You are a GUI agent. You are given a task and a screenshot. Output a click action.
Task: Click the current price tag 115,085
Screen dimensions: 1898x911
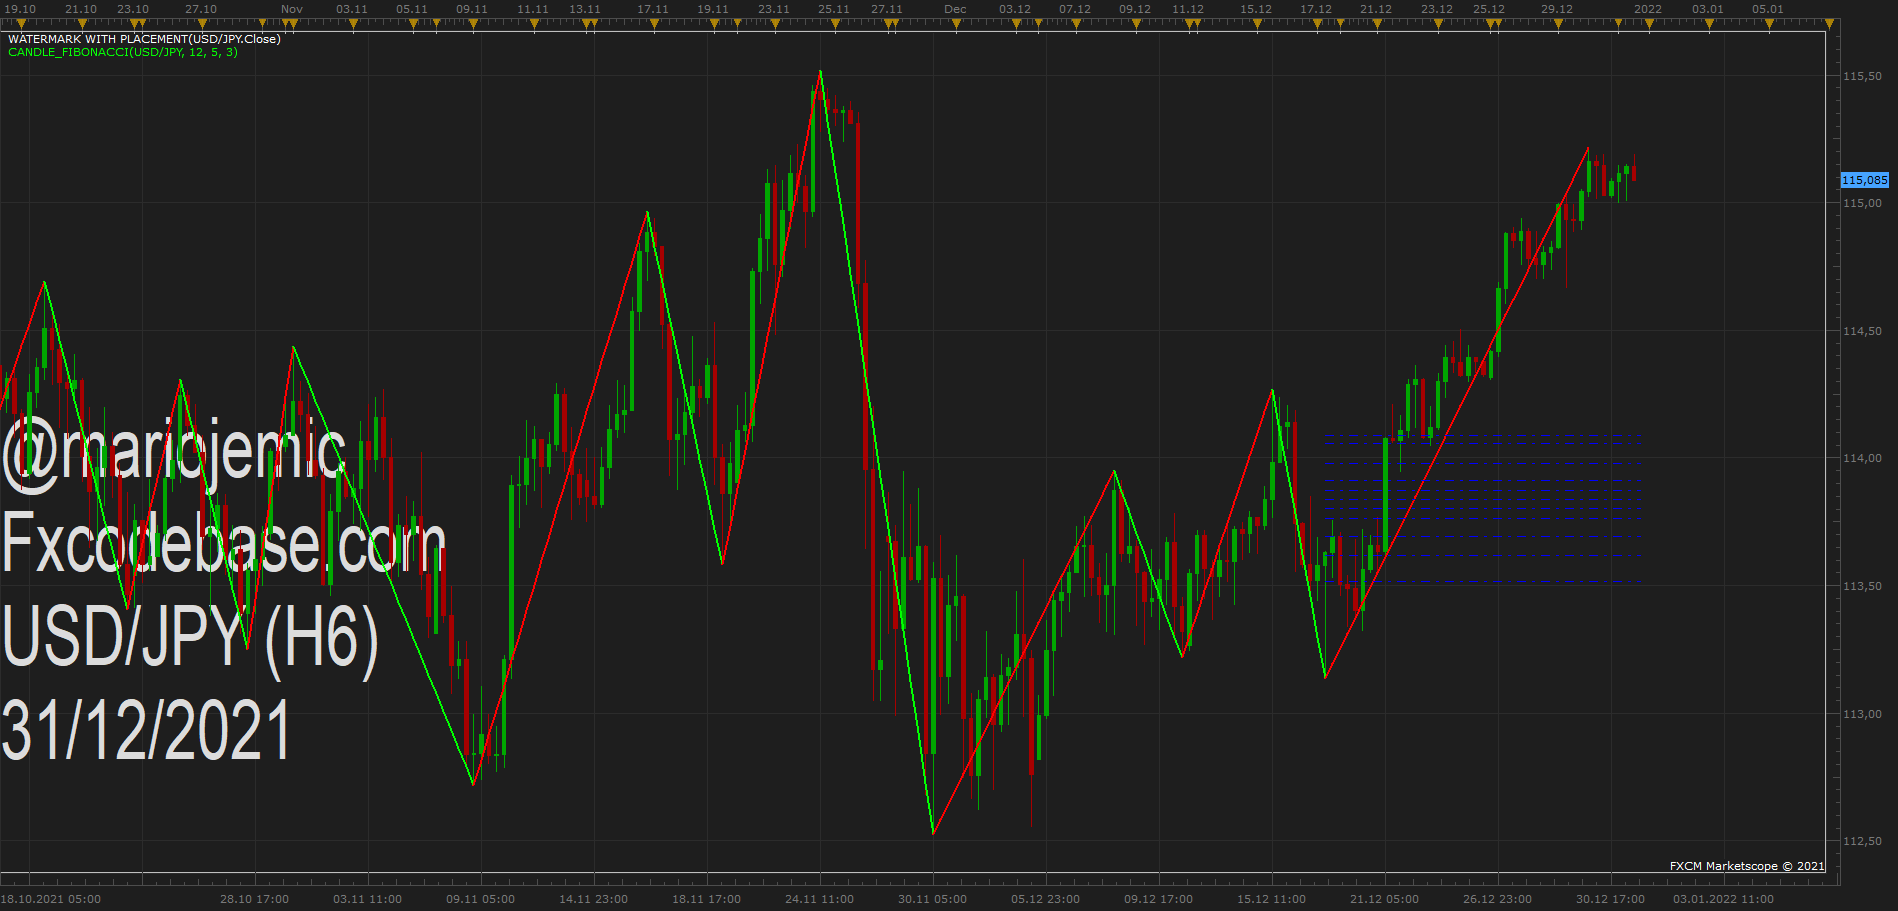(x=1865, y=180)
